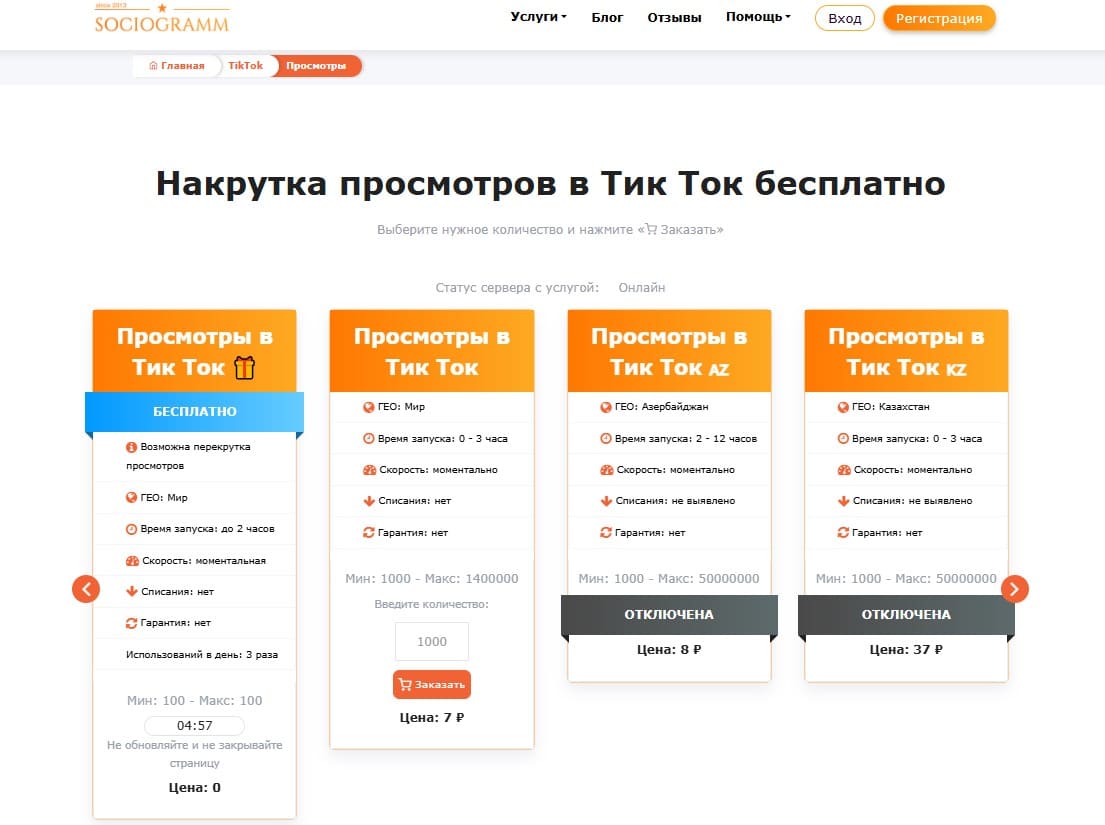The image size is (1105, 825).
Task: Click clock icon for до 2 часов
Action: [131, 529]
